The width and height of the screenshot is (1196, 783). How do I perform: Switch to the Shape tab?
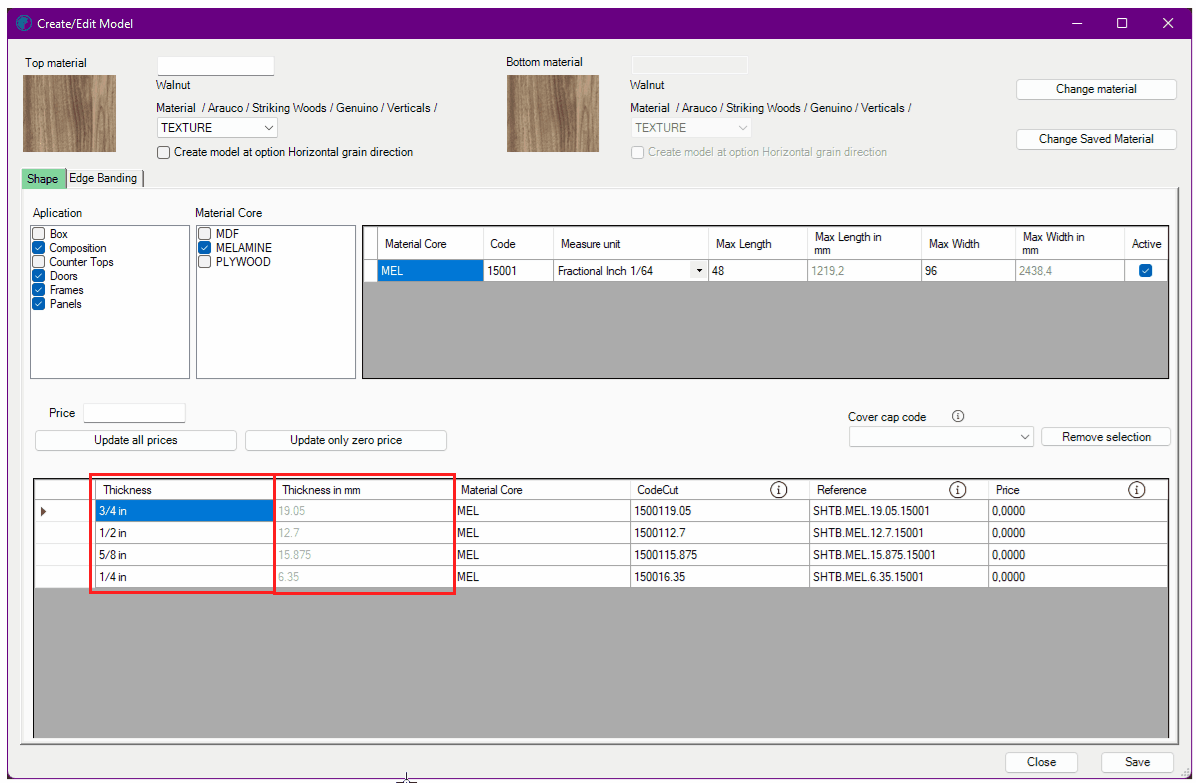click(43, 178)
